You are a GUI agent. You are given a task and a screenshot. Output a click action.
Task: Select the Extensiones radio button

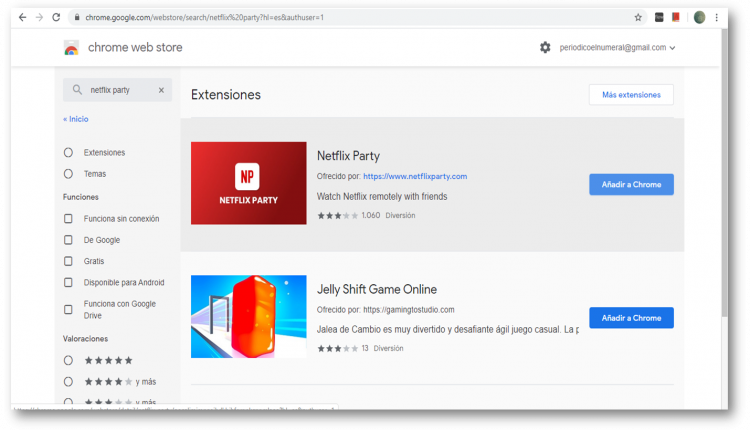(68, 152)
